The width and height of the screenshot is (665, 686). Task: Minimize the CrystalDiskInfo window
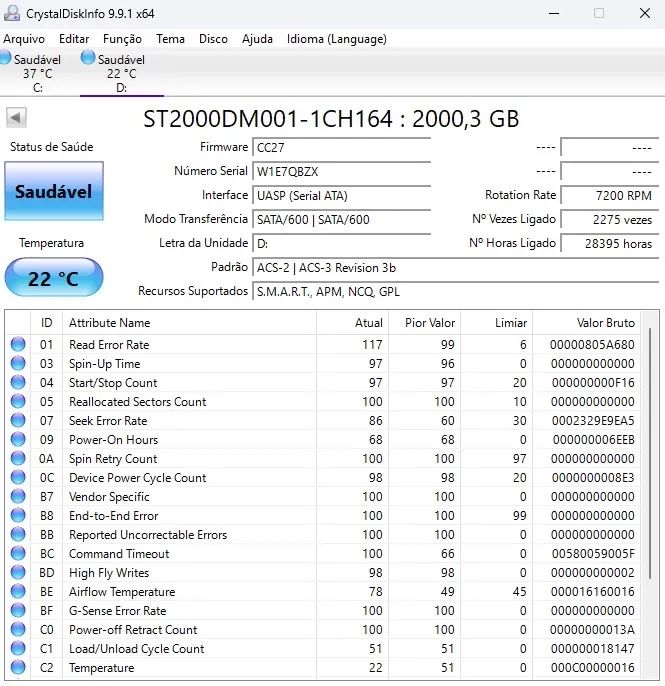click(x=554, y=13)
